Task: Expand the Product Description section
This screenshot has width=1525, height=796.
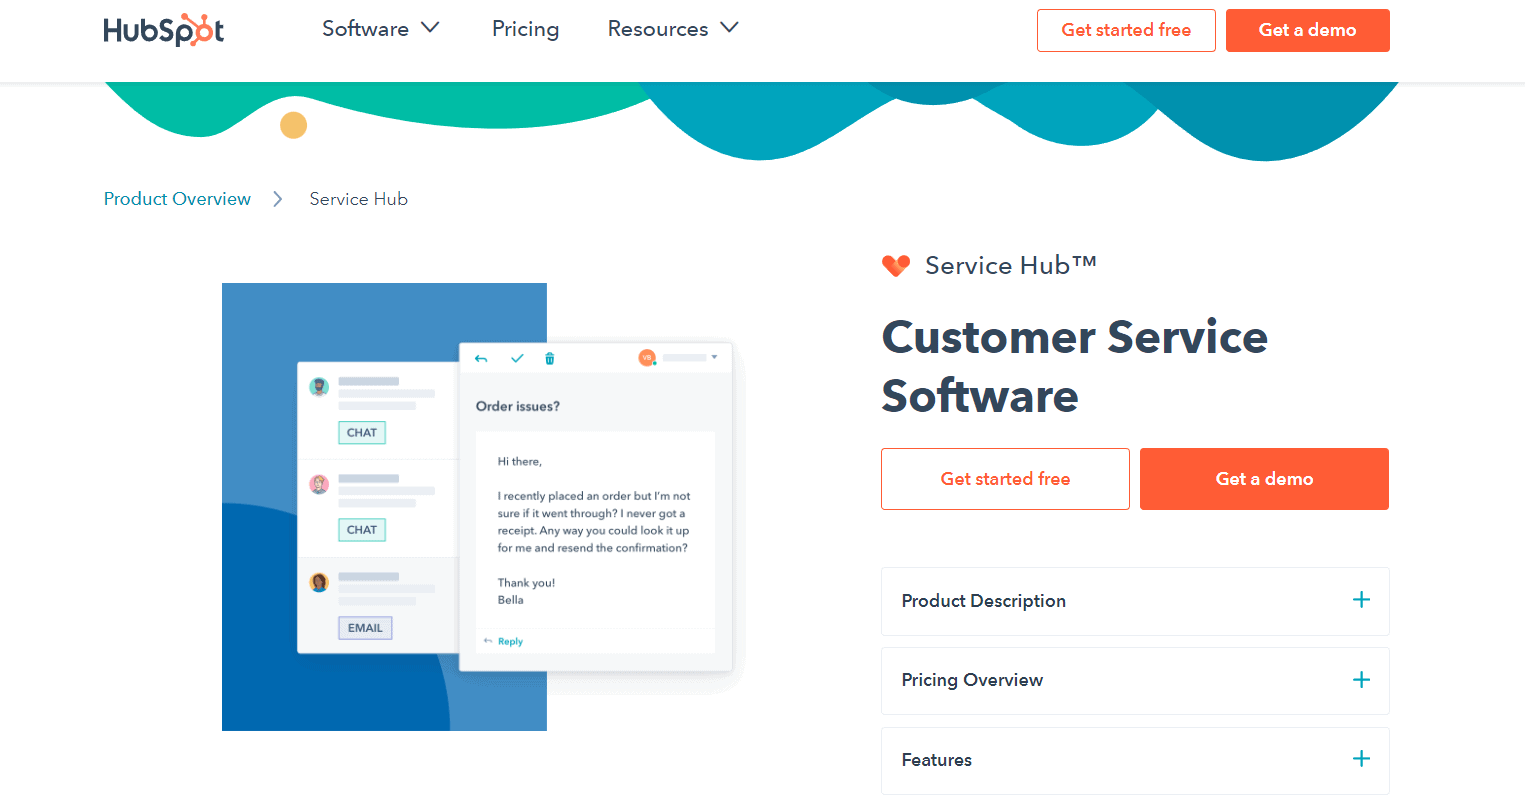Action: (1135, 601)
